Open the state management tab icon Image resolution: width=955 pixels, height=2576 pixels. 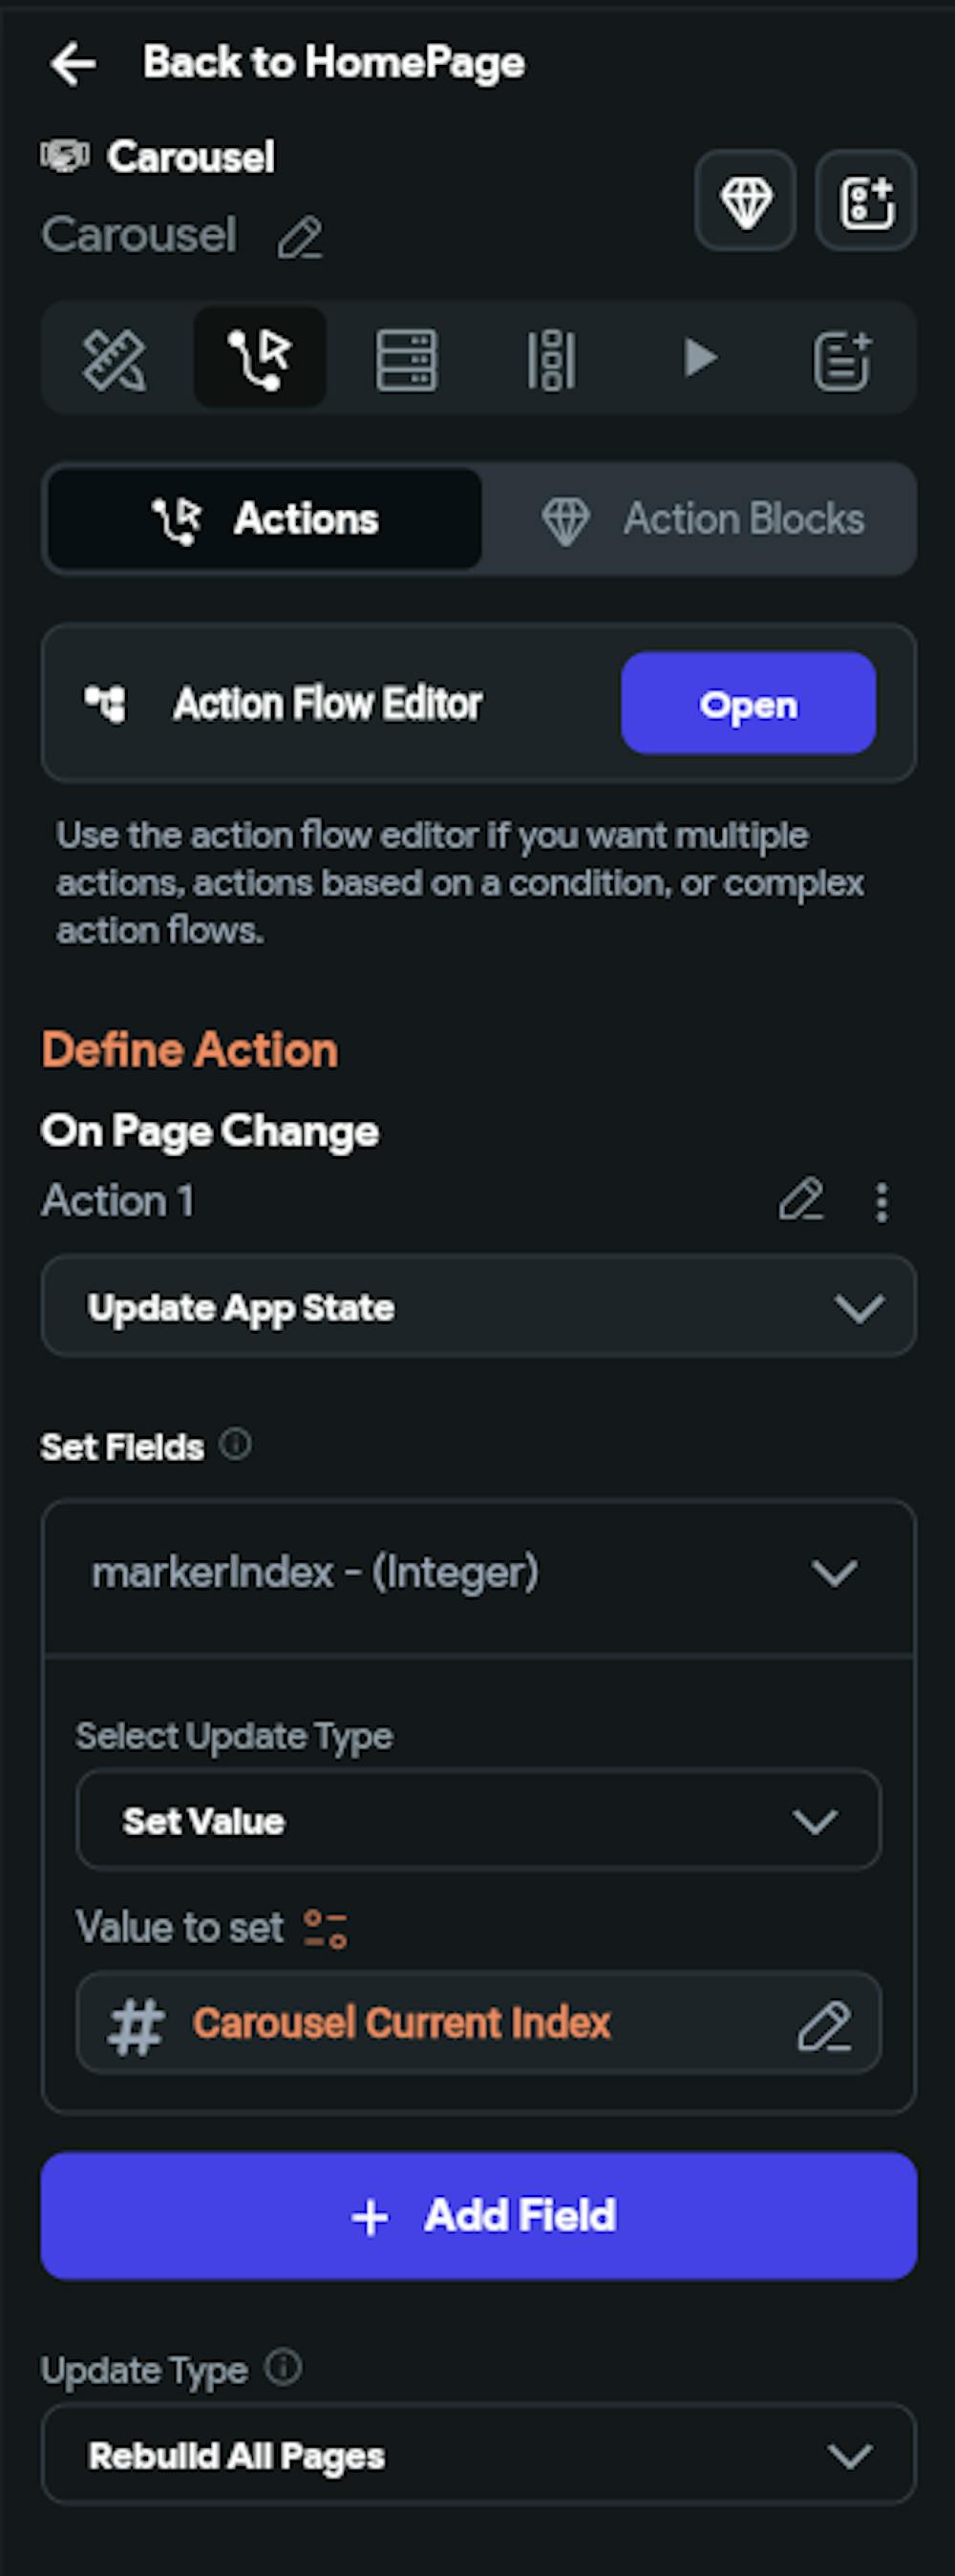coord(552,359)
